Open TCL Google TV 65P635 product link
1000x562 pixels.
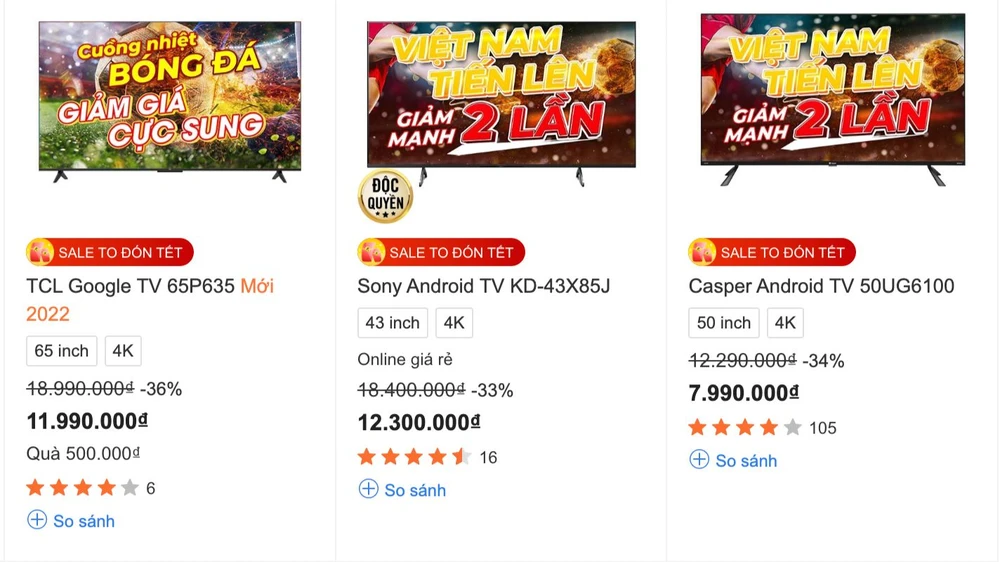(x=130, y=287)
